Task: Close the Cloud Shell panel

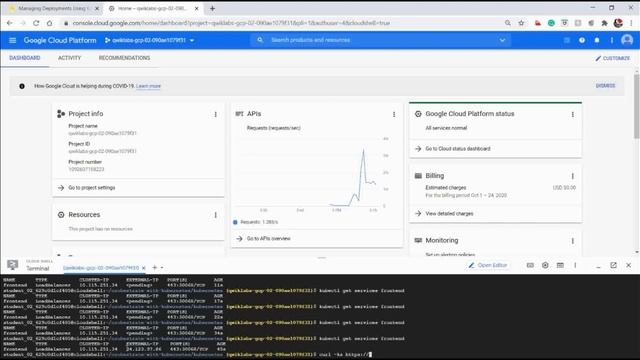Action: (629, 265)
